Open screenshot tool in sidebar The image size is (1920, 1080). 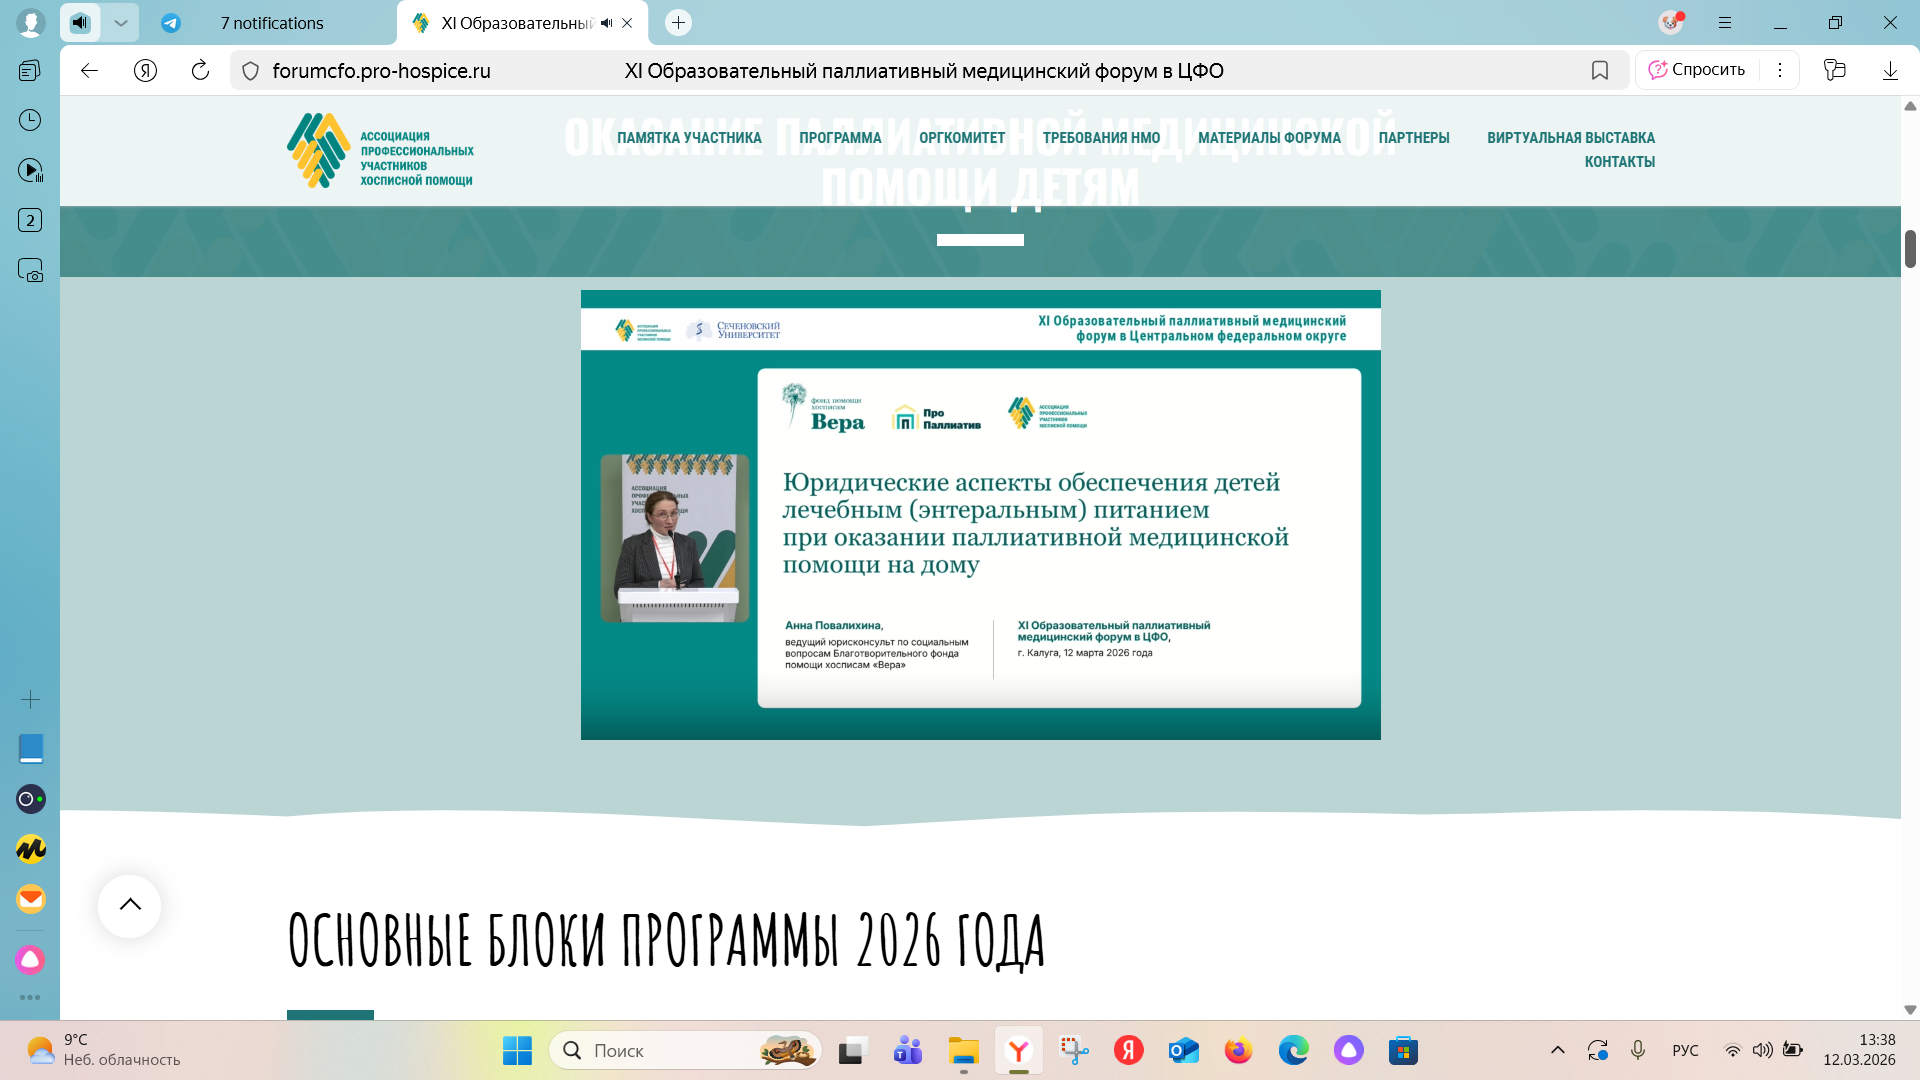30,271
